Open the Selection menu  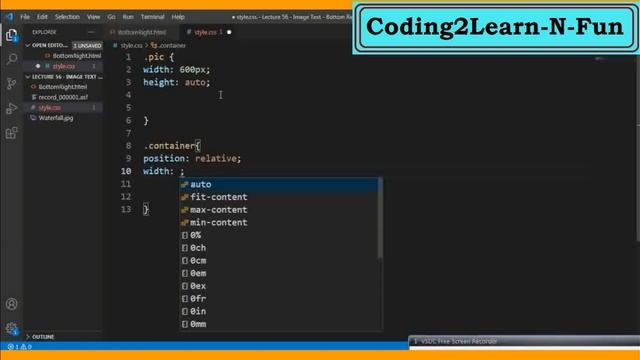pyautogui.click(x=67, y=17)
